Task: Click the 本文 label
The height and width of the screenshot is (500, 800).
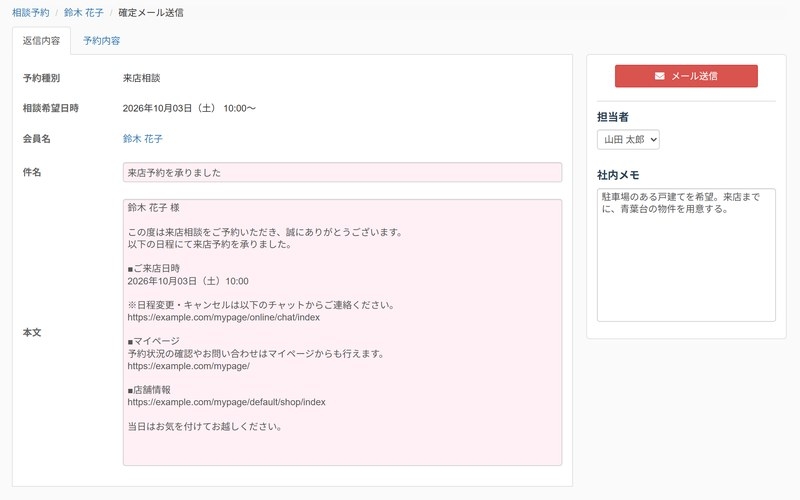Action: click(x=32, y=333)
